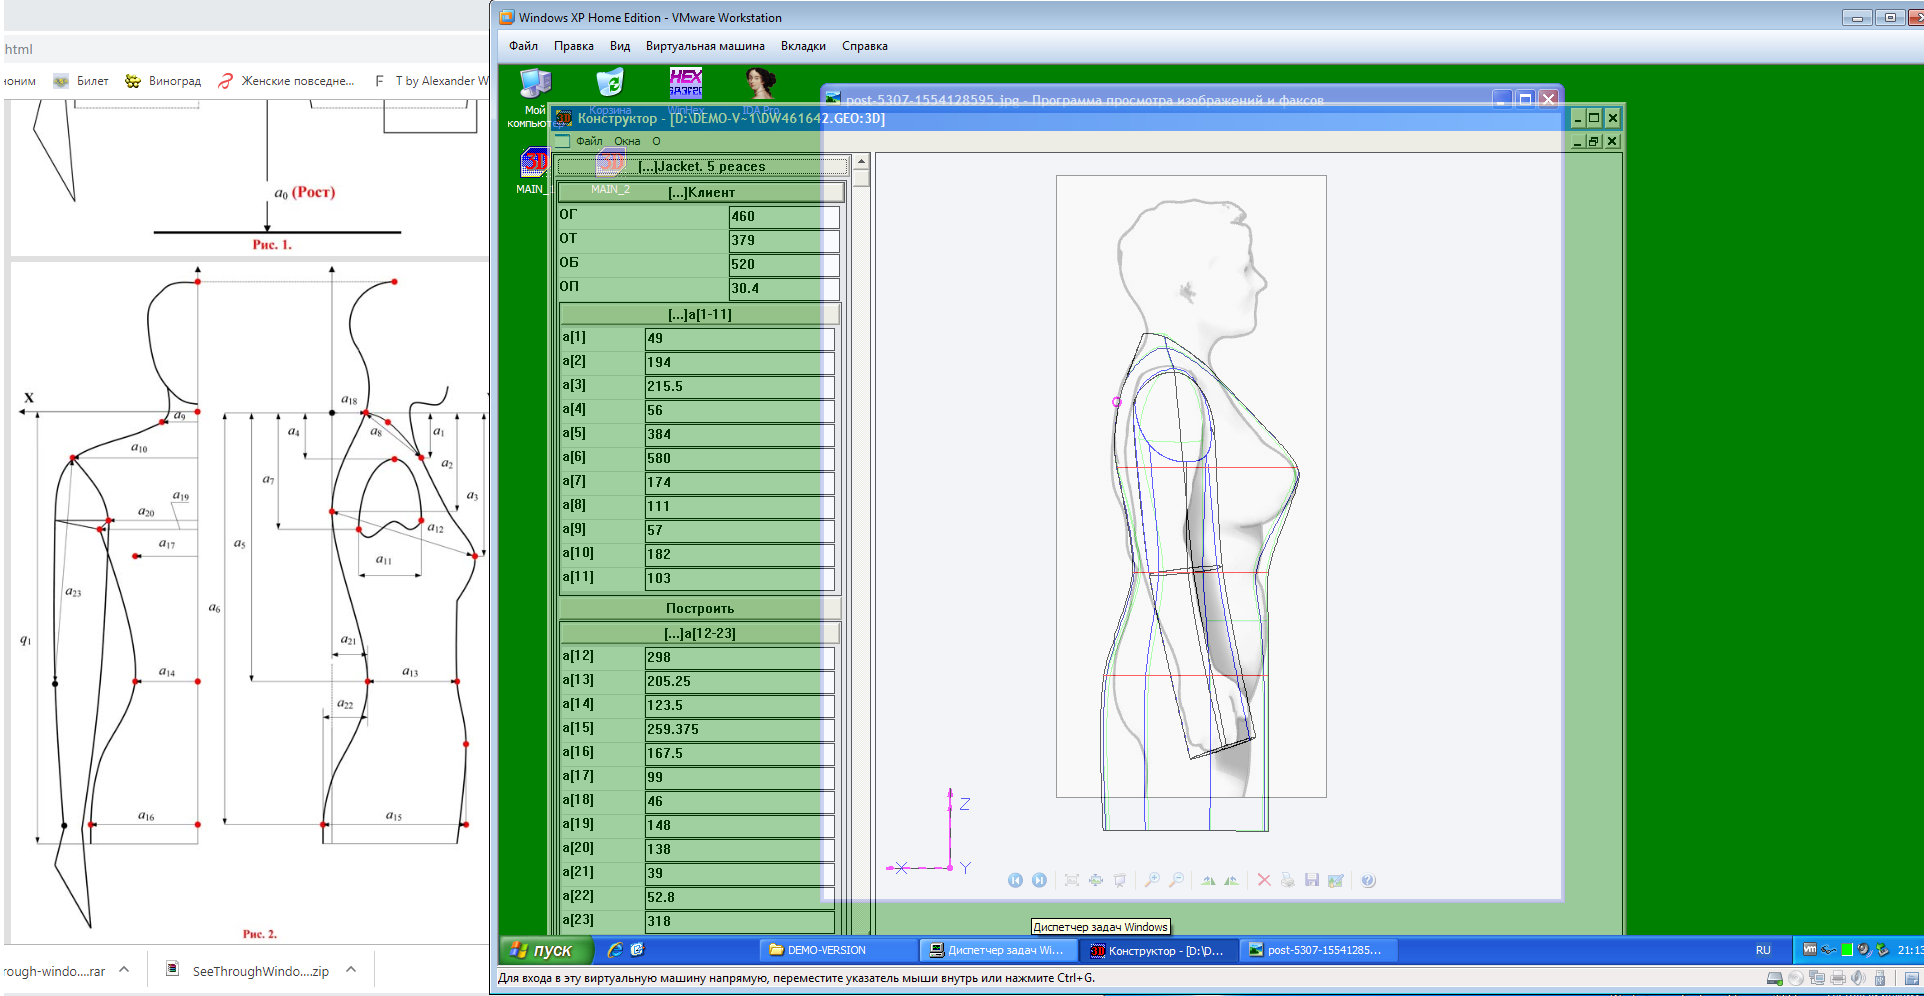
Task: Switch to DEMO-VERSION taskbar window
Action: click(x=837, y=950)
